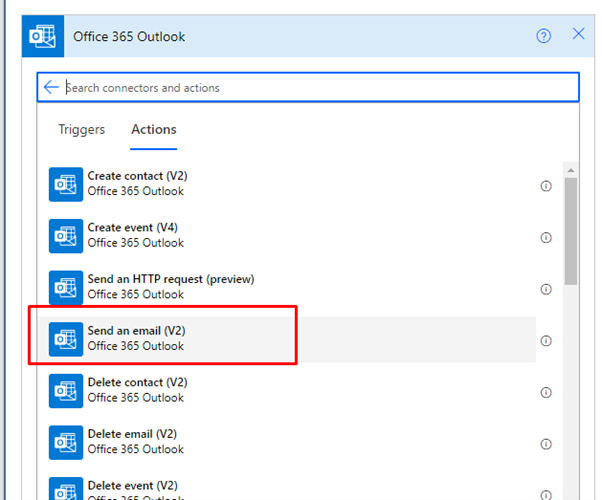The width and height of the screenshot is (602, 500).
Task: Switch to the Triggers tab
Action: [x=81, y=129]
